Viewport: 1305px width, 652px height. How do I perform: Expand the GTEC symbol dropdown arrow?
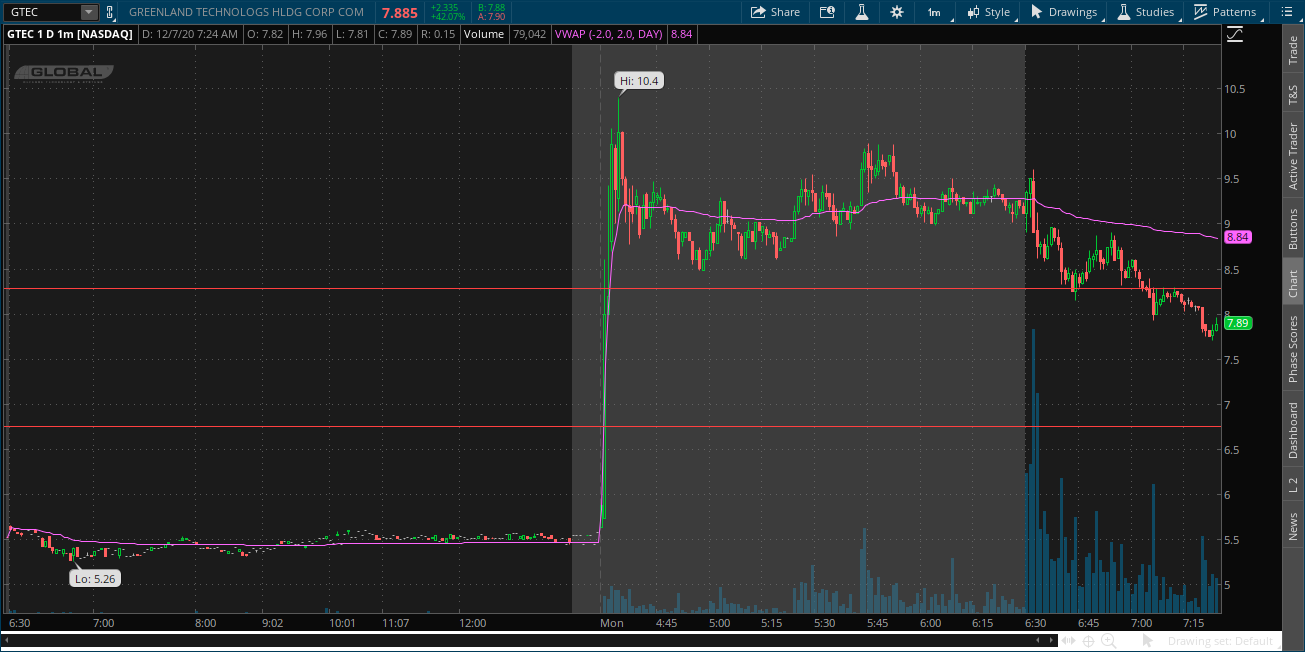coord(89,12)
